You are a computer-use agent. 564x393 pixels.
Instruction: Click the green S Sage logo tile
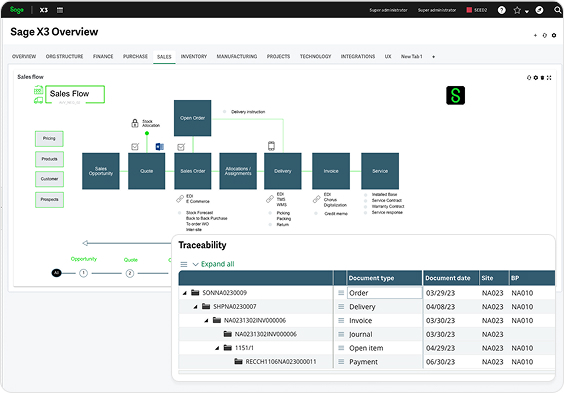455,95
